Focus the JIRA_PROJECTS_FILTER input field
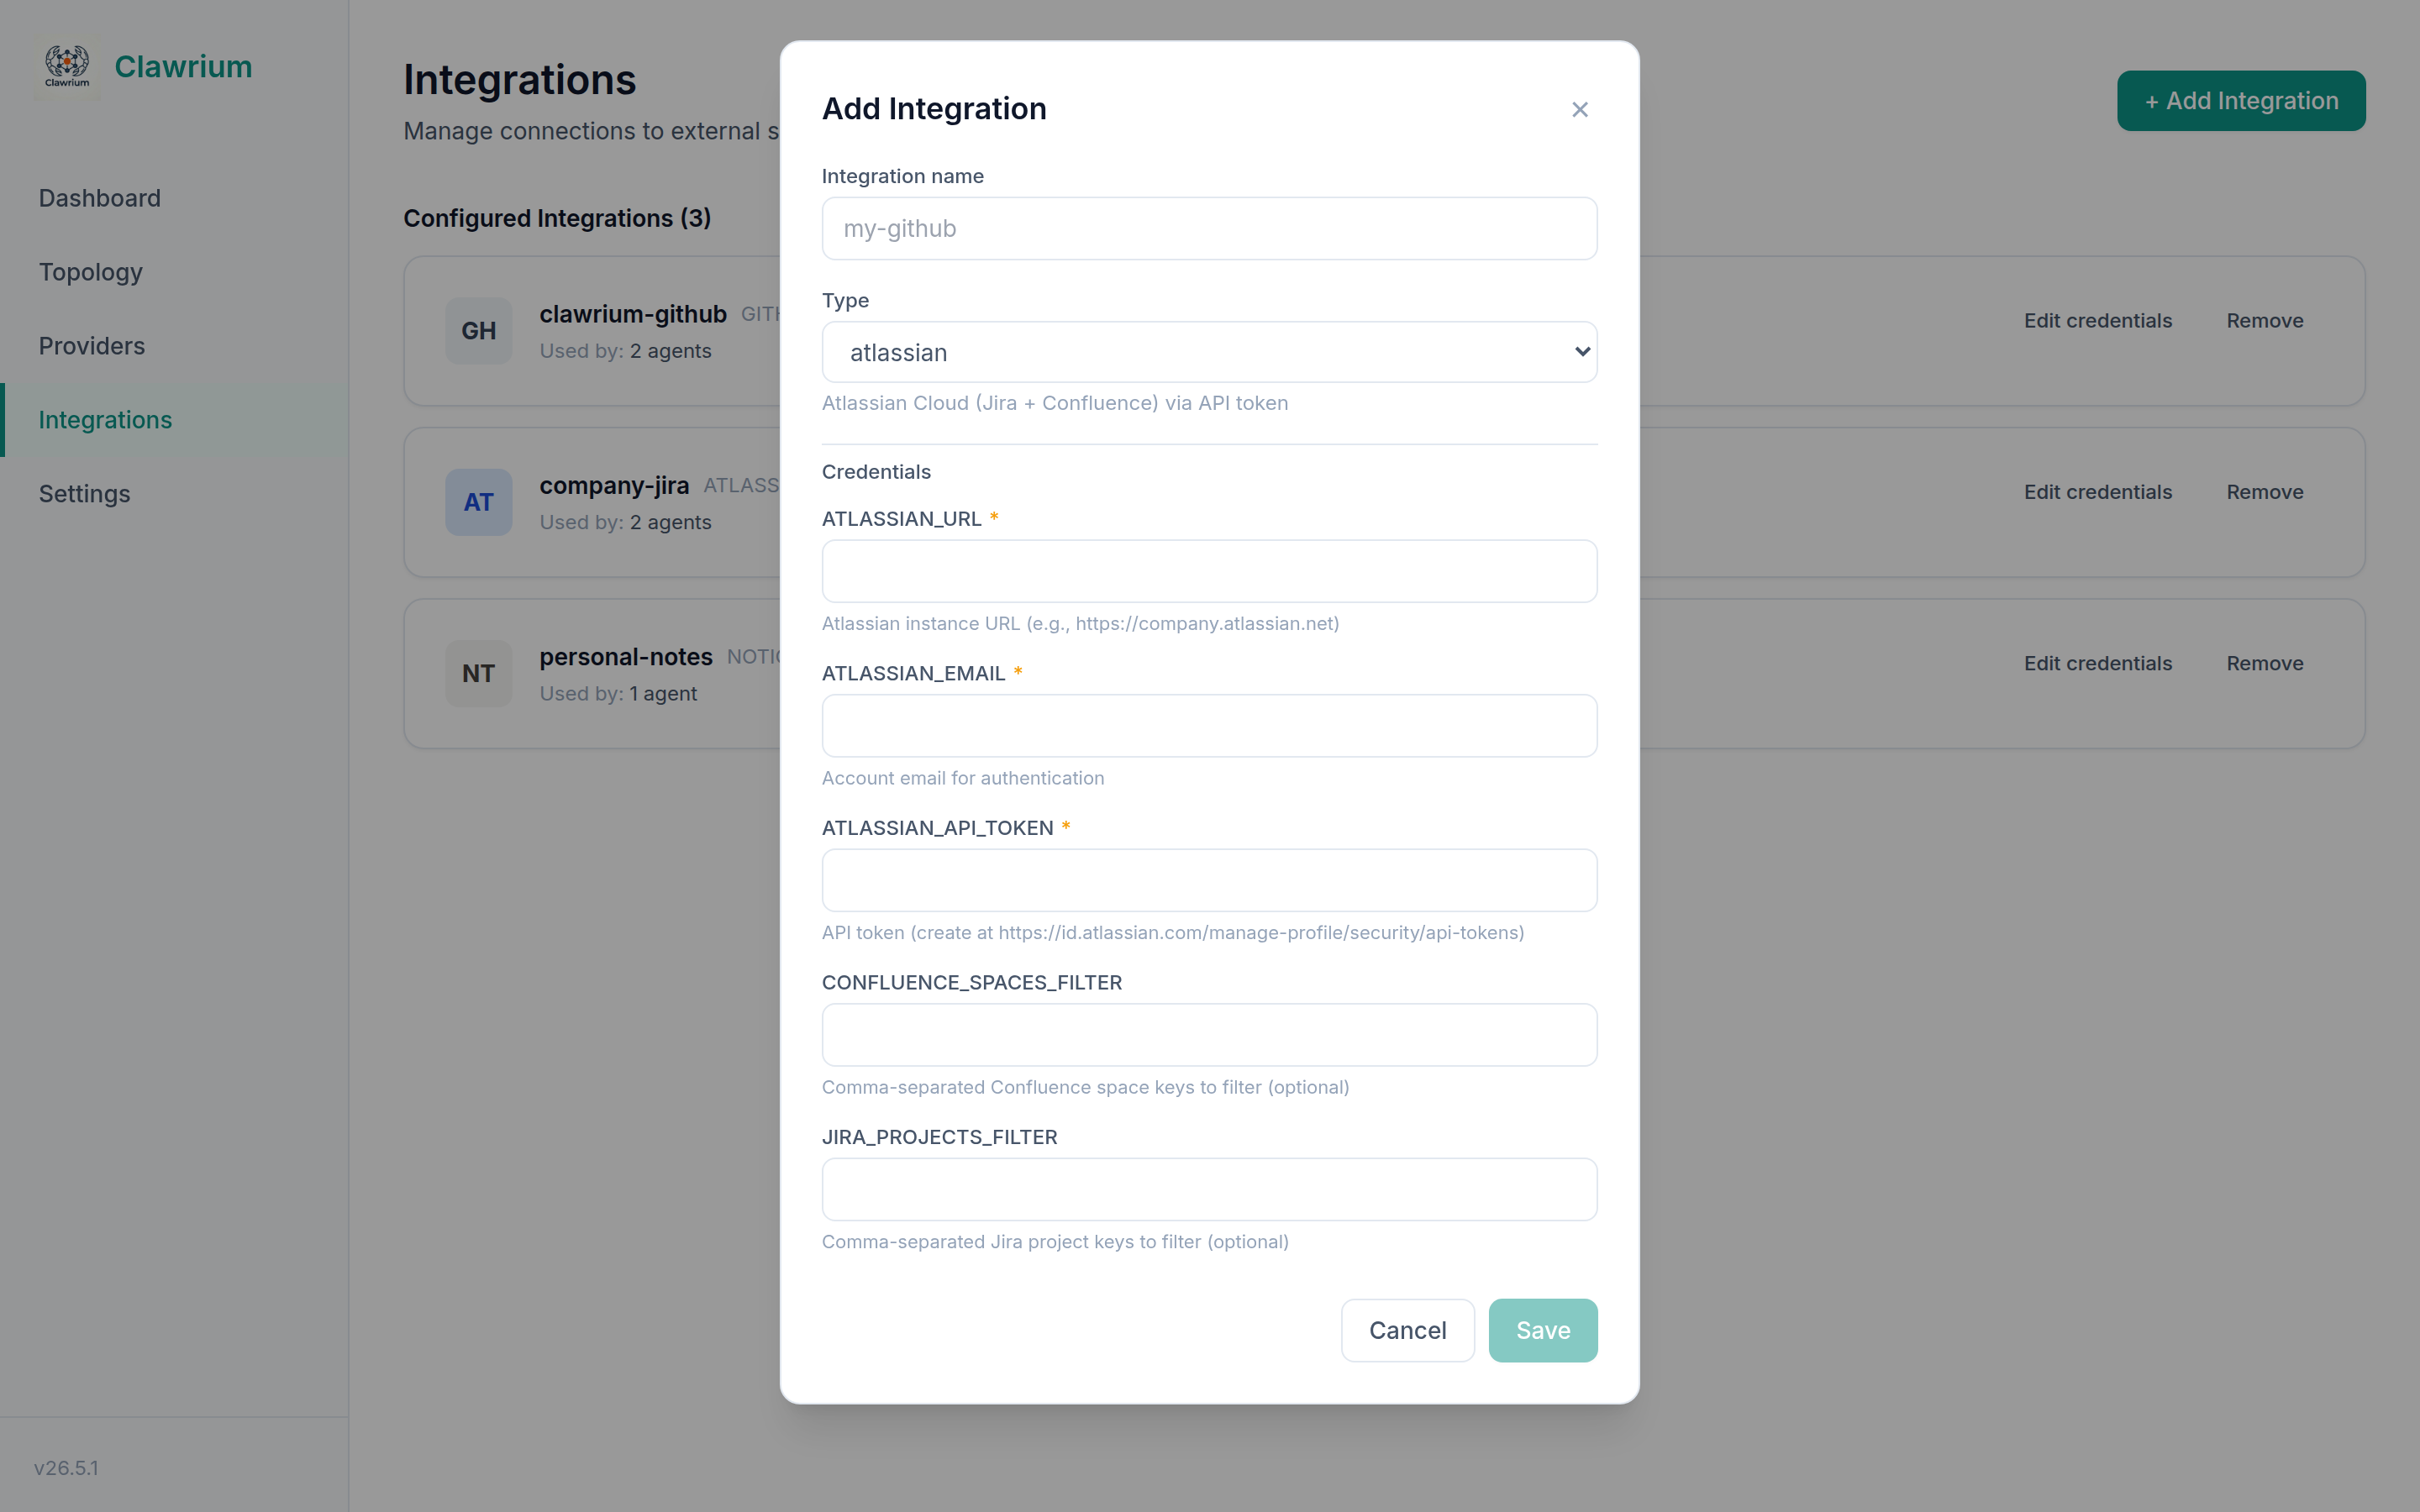The height and width of the screenshot is (1512, 2420). click(x=1209, y=1189)
